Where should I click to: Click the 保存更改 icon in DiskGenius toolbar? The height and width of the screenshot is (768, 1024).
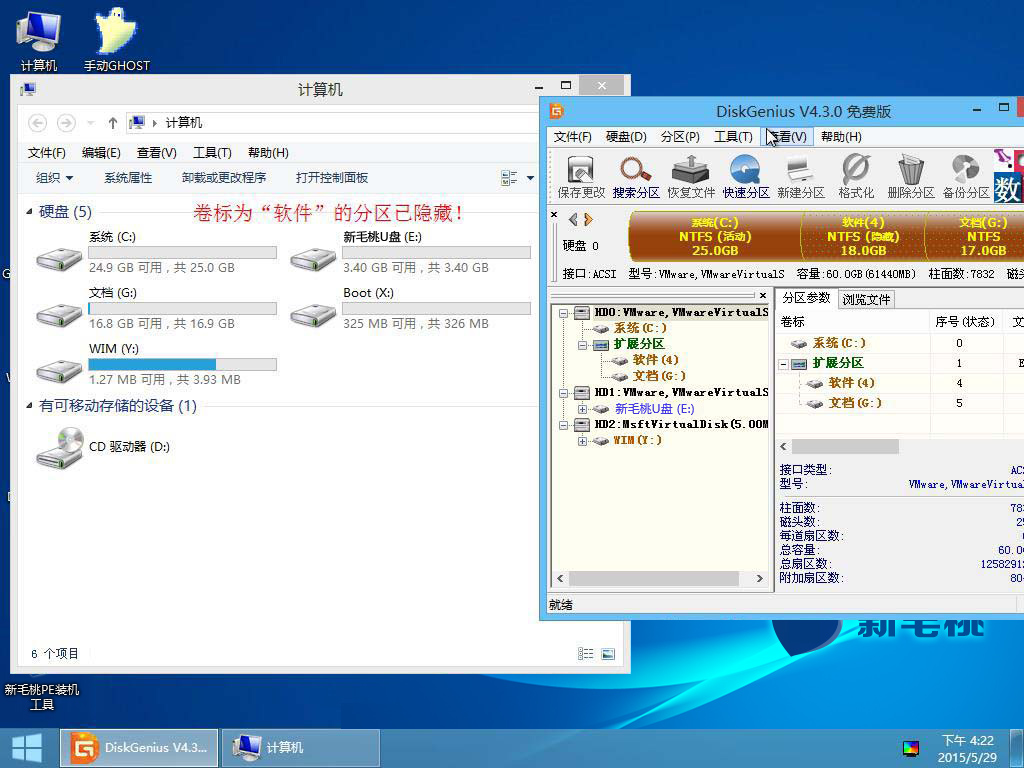pyautogui.click(x=580, y=176)
